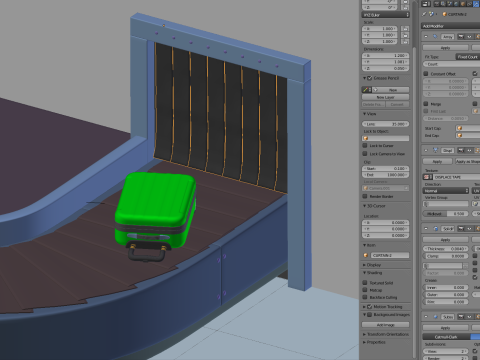
Task: Collapse the View panel
Action: [x=364, y=114]
